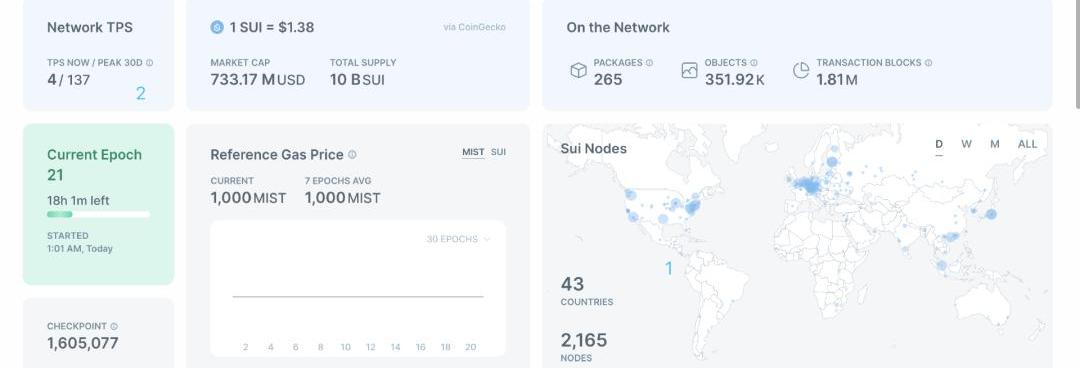Switch gas price unit to SUI
Viewport: 1080px width, 368px height.
[x=498, y=152]
